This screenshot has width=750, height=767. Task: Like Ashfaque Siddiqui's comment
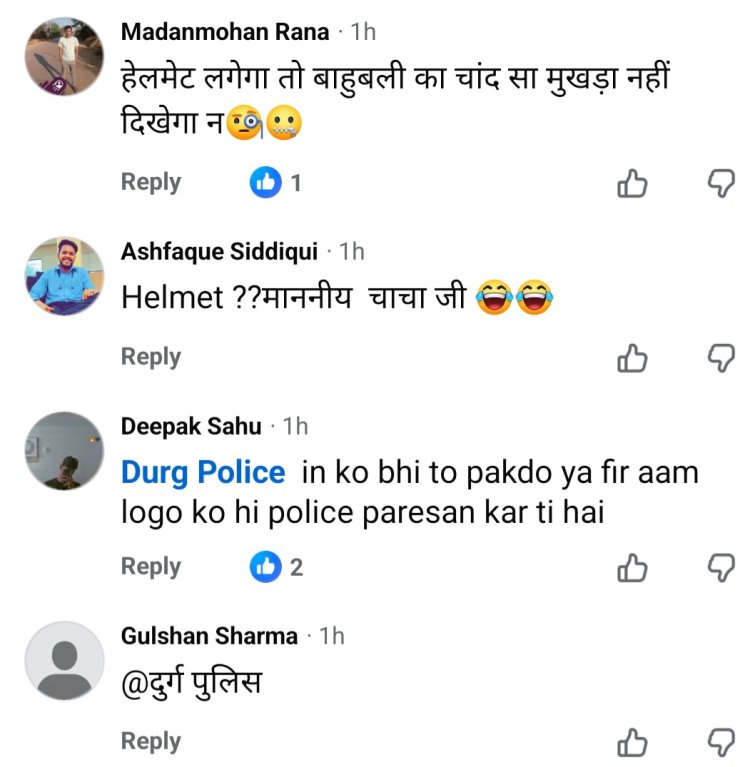pyautogui.click(x=633, y=357)
